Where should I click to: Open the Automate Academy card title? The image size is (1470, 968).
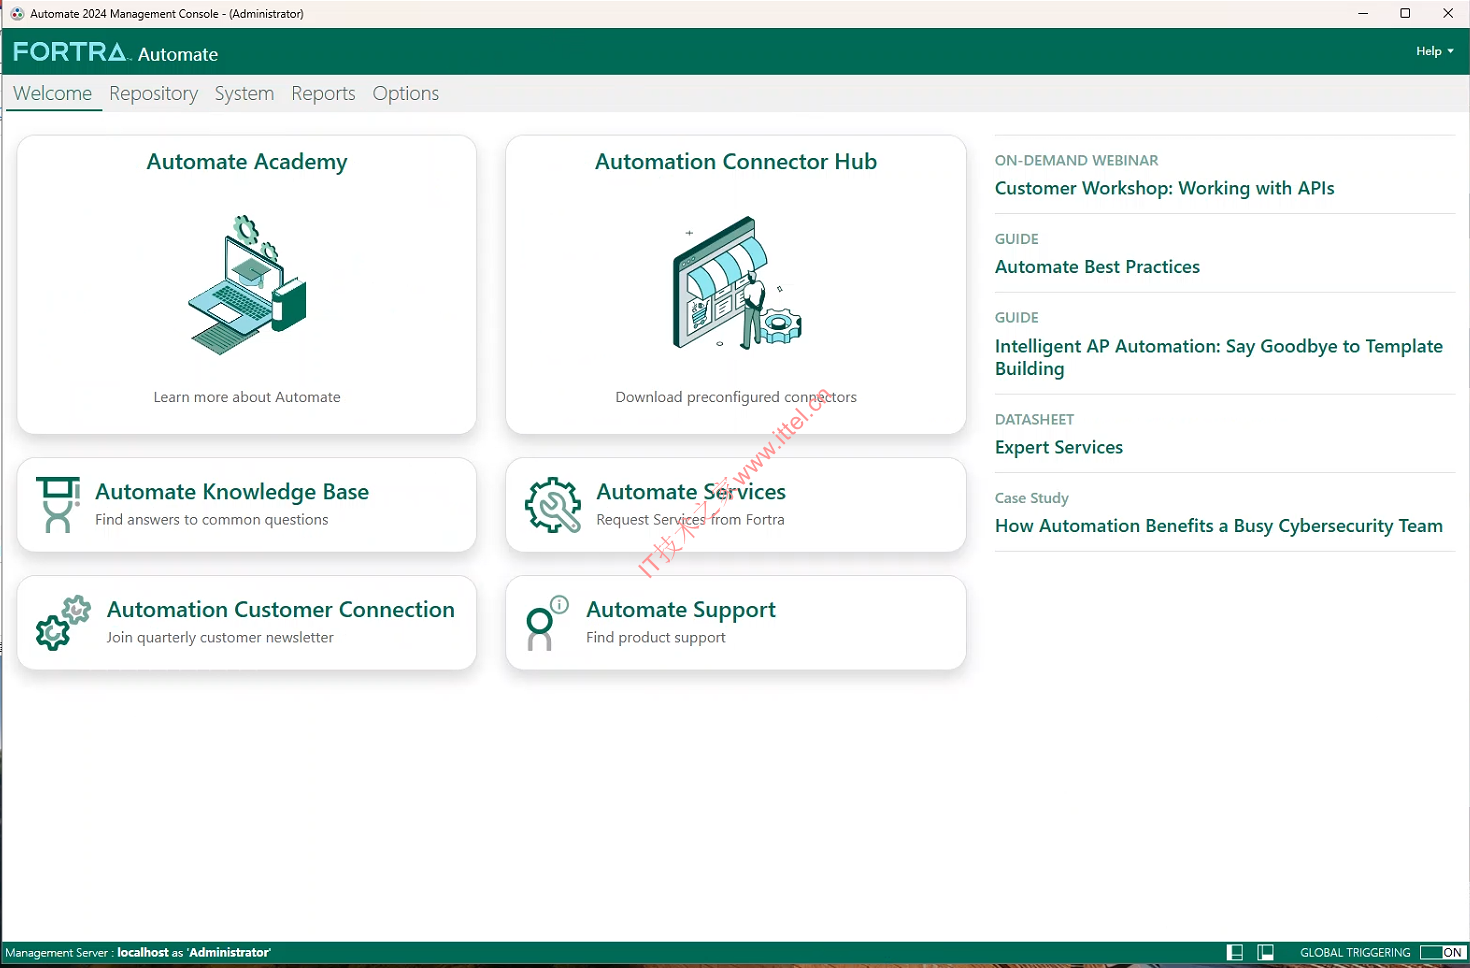[247, 162]
